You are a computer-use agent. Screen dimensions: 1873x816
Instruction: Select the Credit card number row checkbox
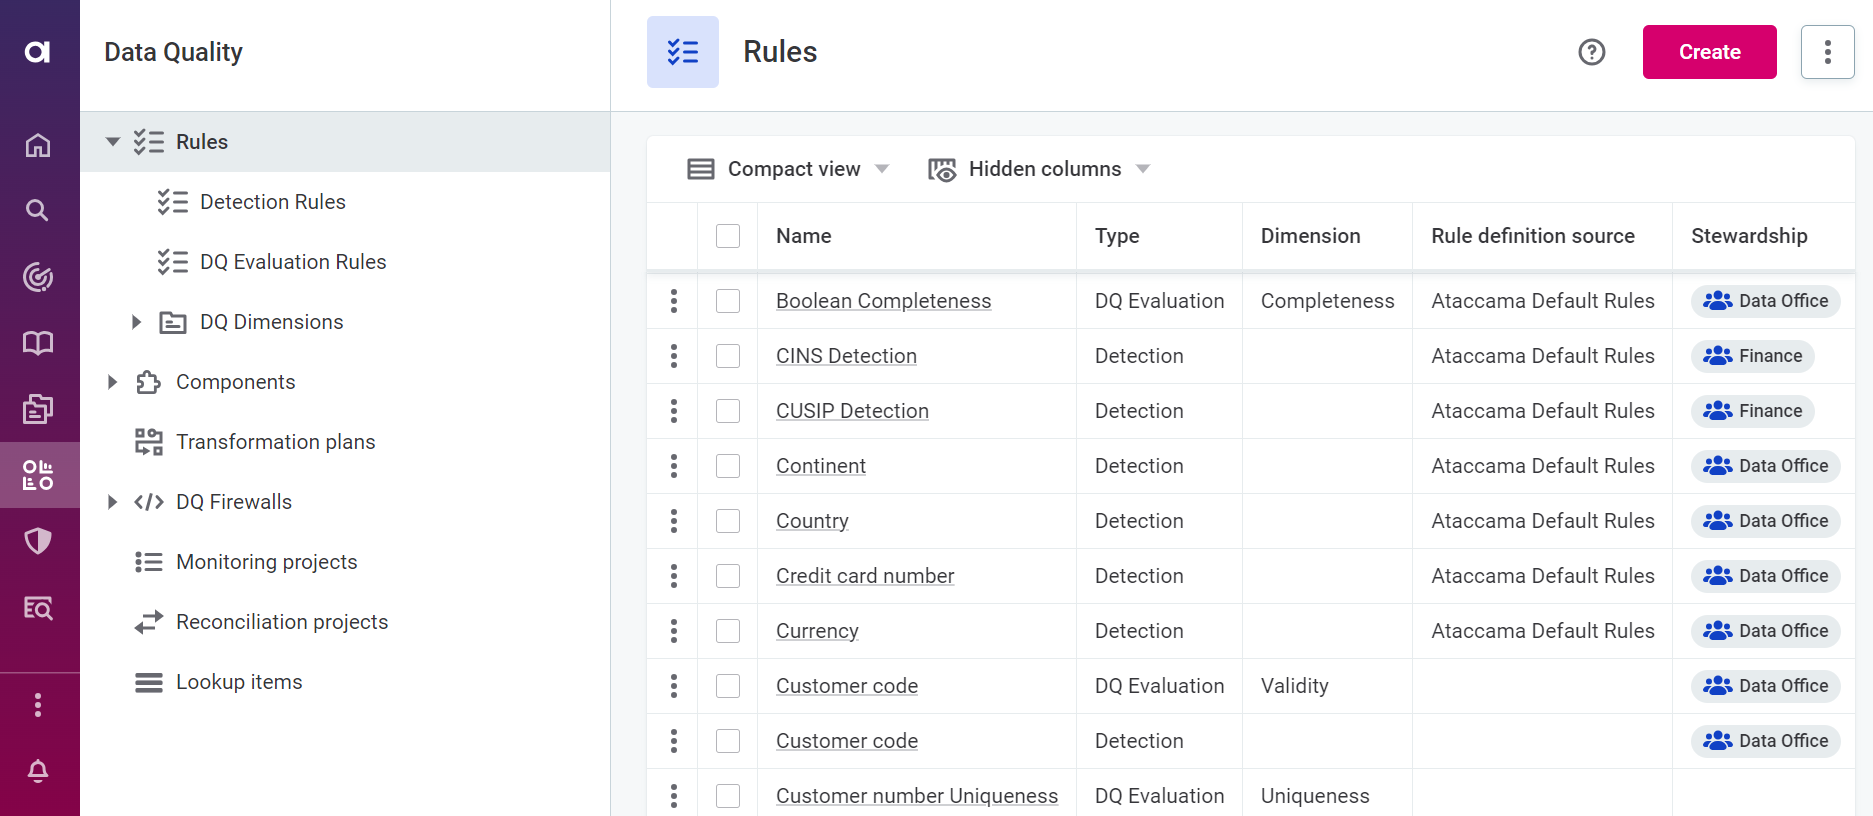[728, 576]
